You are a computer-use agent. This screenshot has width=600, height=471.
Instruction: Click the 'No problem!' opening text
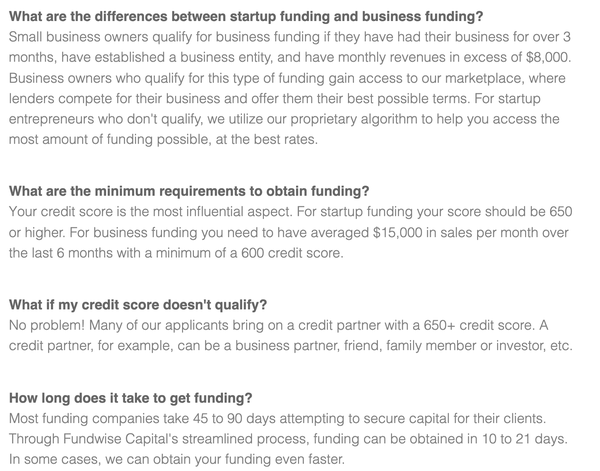coord(47,325)
